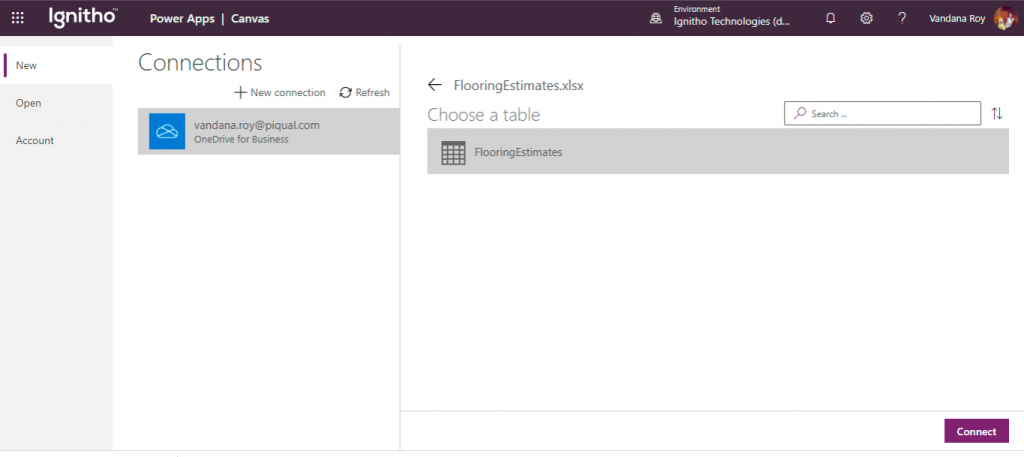Click the Ignitho Technologies environment name
The image size is (1024, 457).
tap(731, 22)
